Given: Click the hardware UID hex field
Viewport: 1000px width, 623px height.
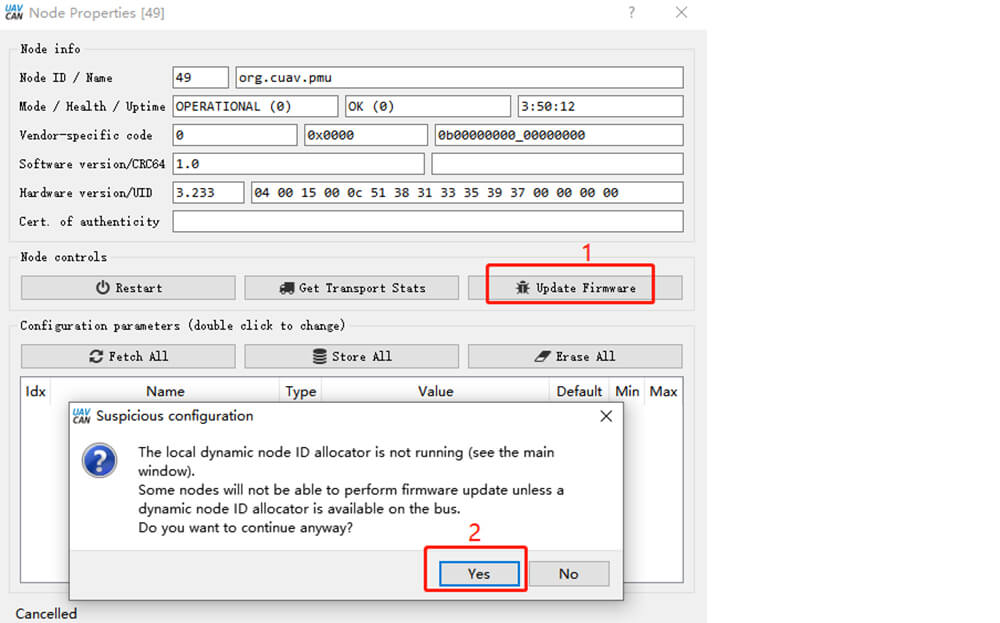Looking at the screenshot, I should (x=467, y=193).
